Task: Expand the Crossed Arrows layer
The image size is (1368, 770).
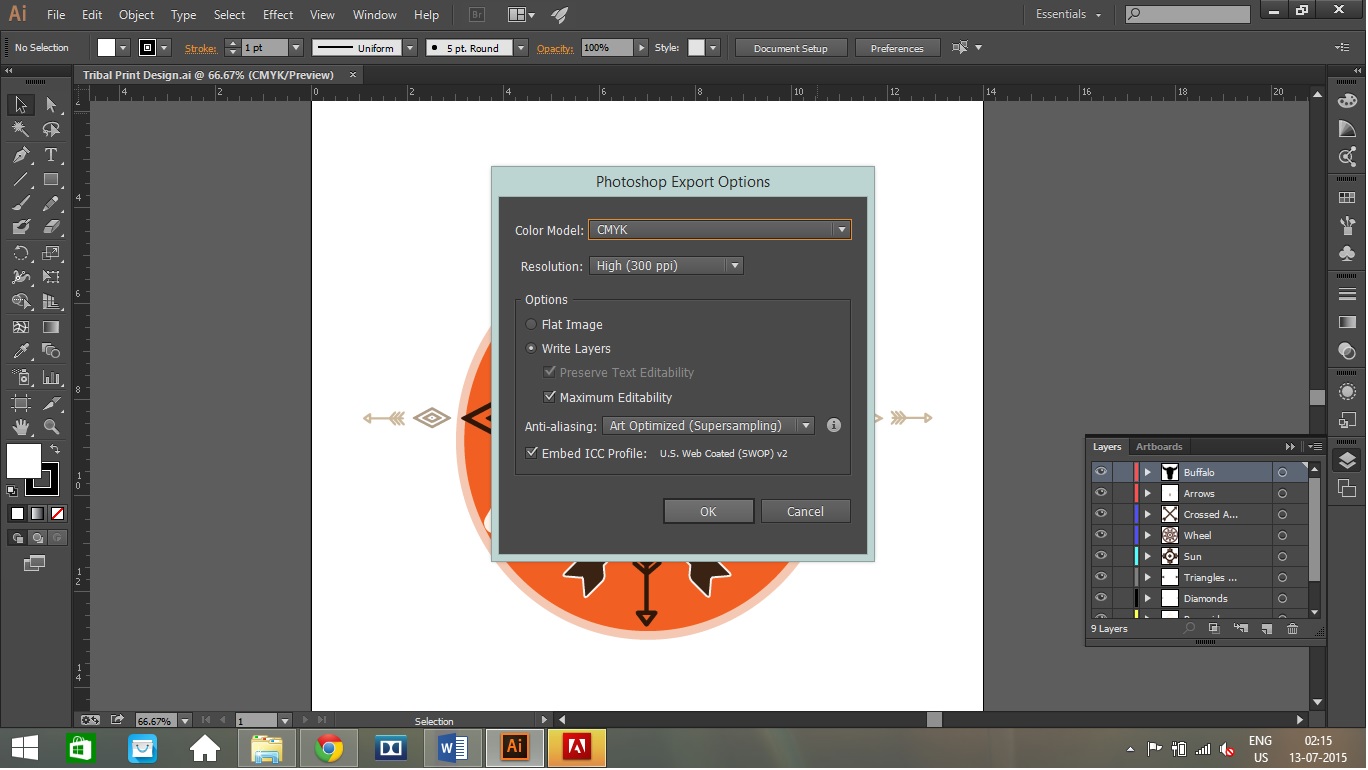Action: 1148,514
